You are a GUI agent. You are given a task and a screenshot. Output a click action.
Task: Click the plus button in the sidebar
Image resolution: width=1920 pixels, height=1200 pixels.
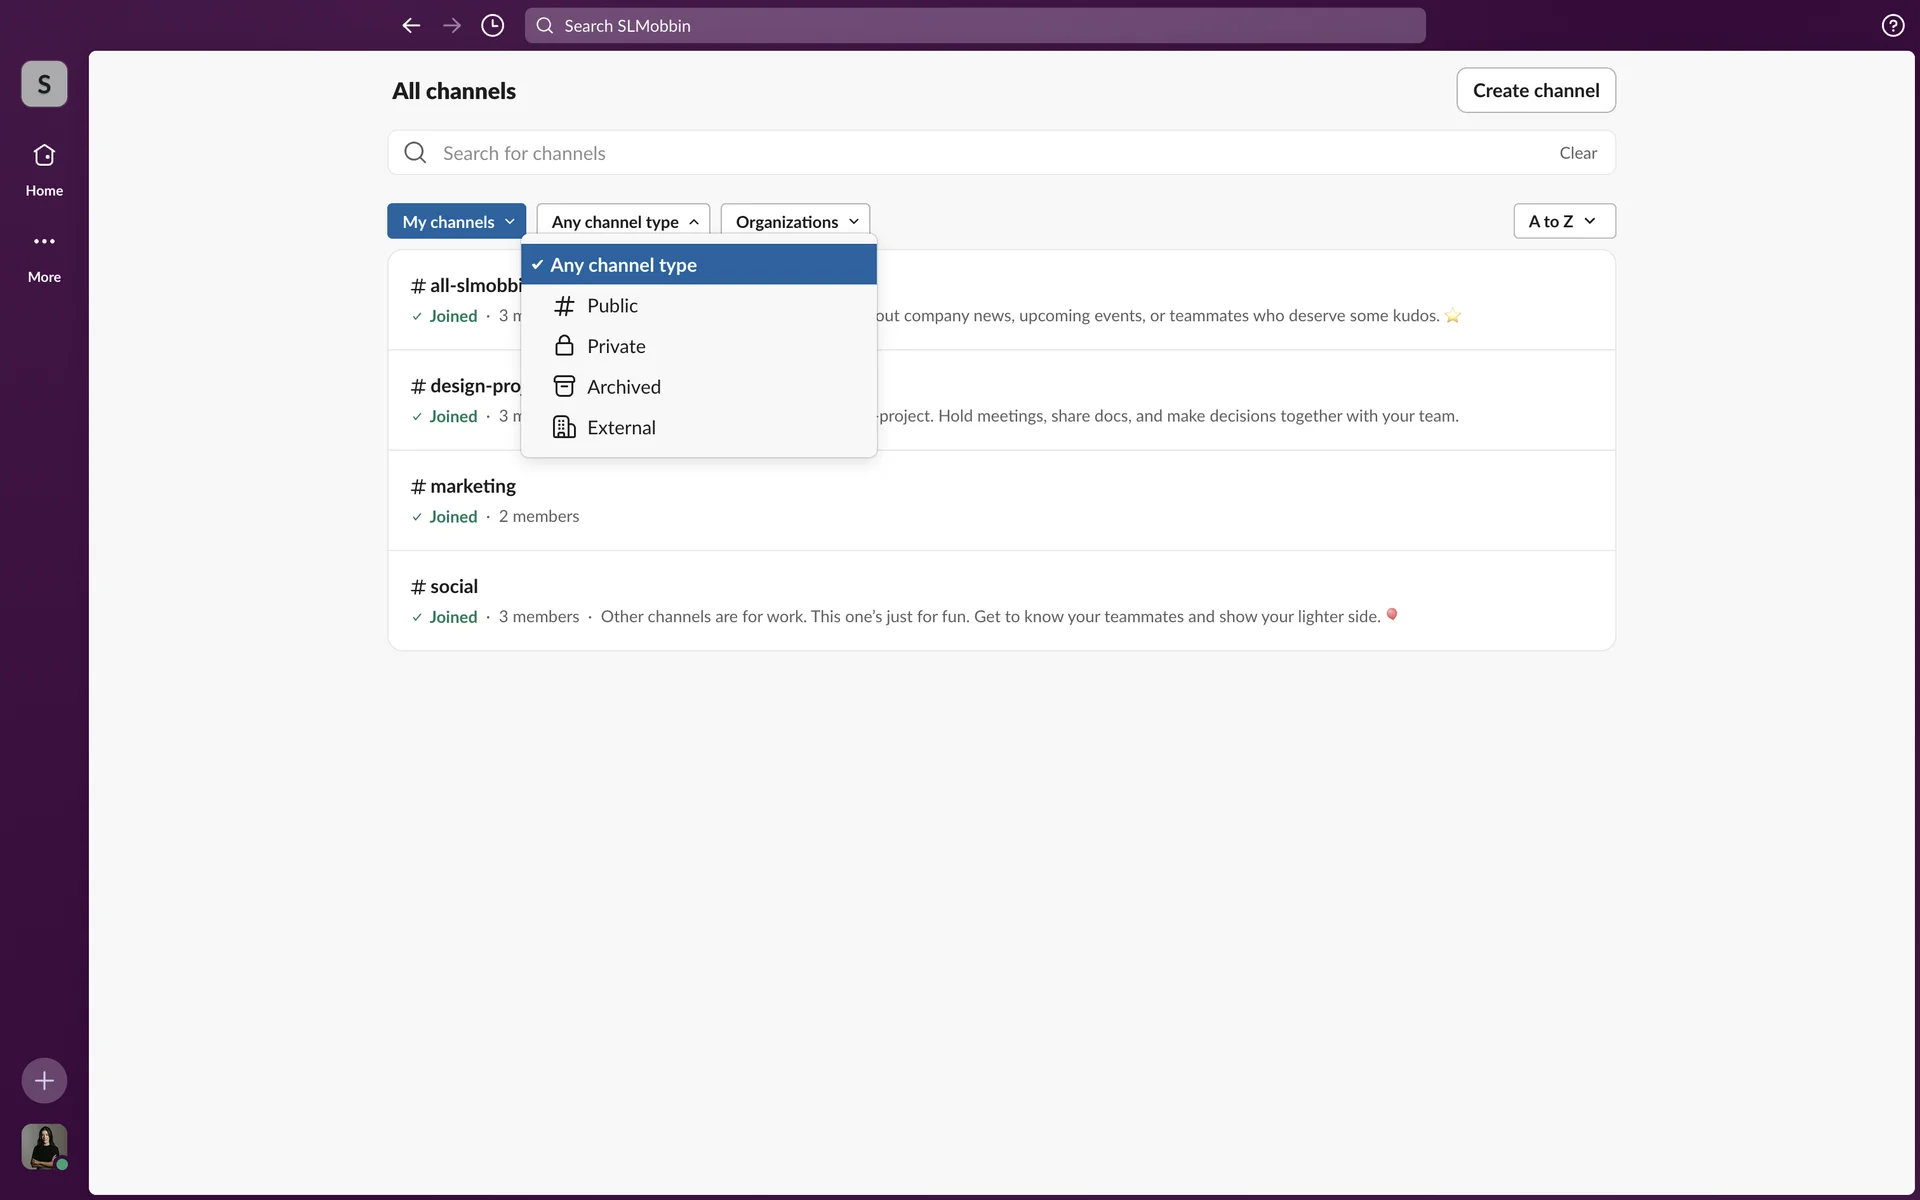click(x=44, y=1080)
